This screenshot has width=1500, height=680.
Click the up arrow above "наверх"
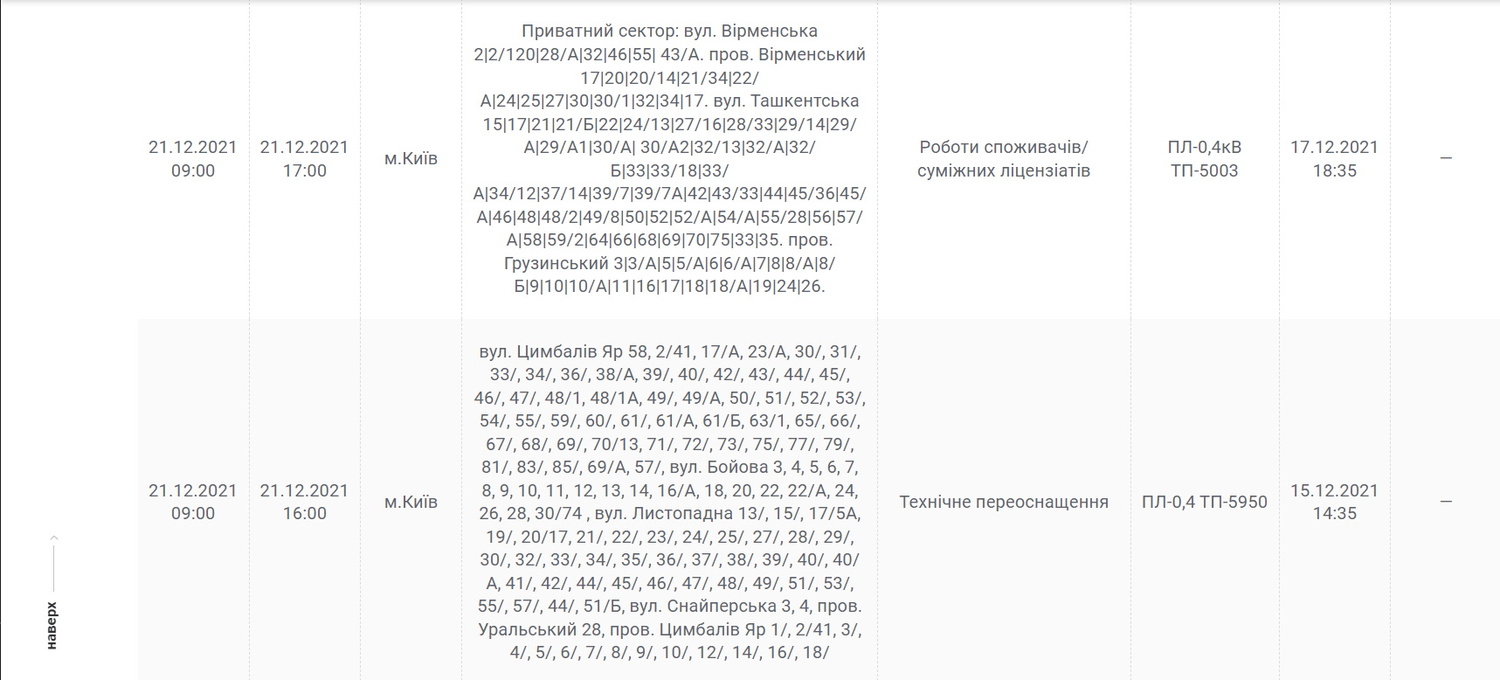(x=53, y=540)
